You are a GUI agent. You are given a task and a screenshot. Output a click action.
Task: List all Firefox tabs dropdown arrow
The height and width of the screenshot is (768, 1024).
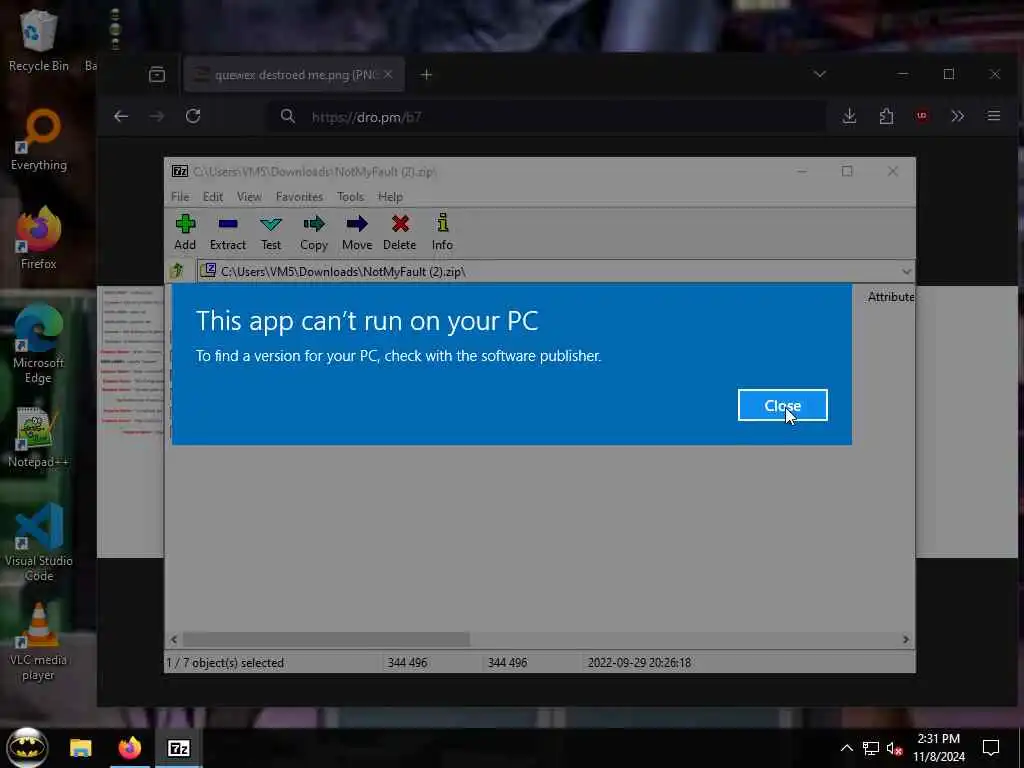pyautogui.click(x=820, y=74)
